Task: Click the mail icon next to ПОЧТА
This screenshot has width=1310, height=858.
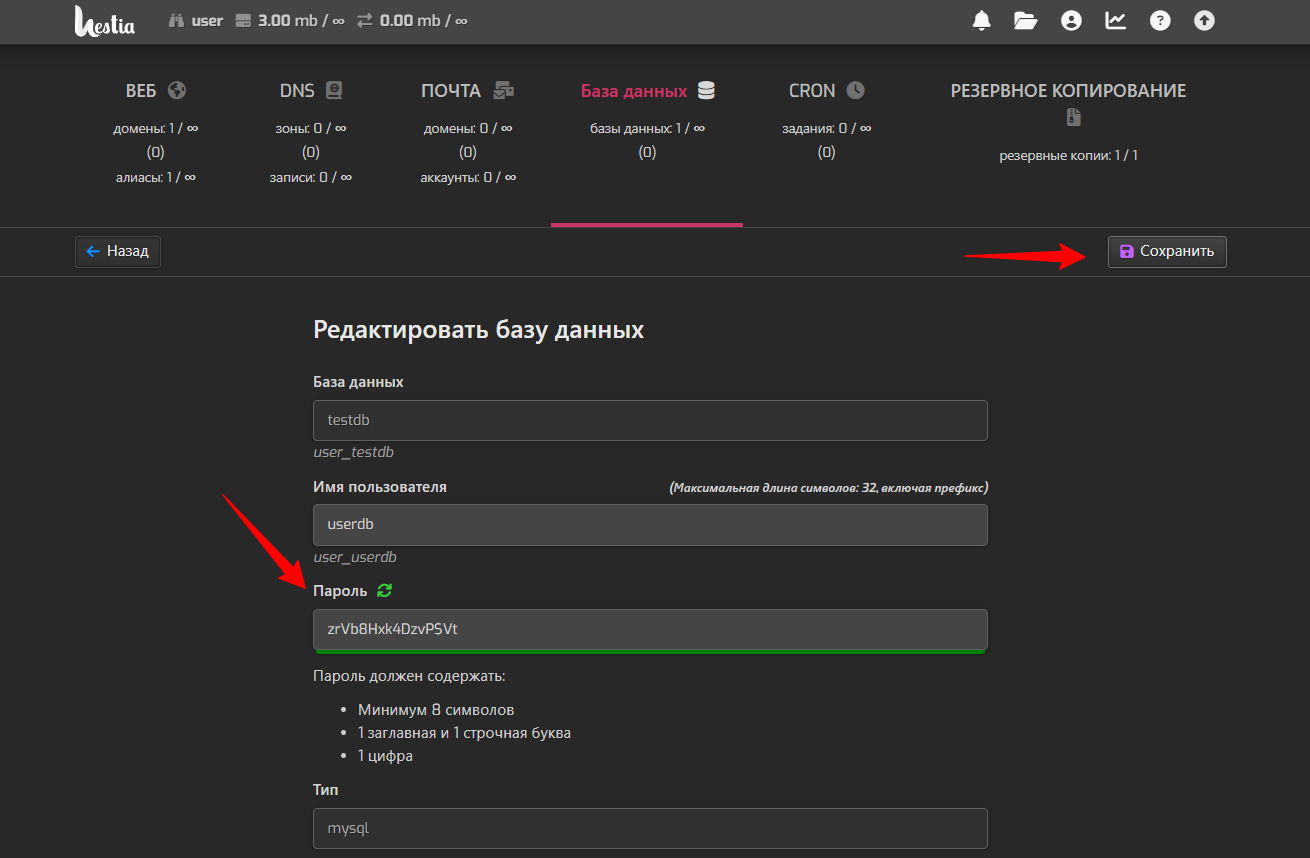Action: point(504,91)
